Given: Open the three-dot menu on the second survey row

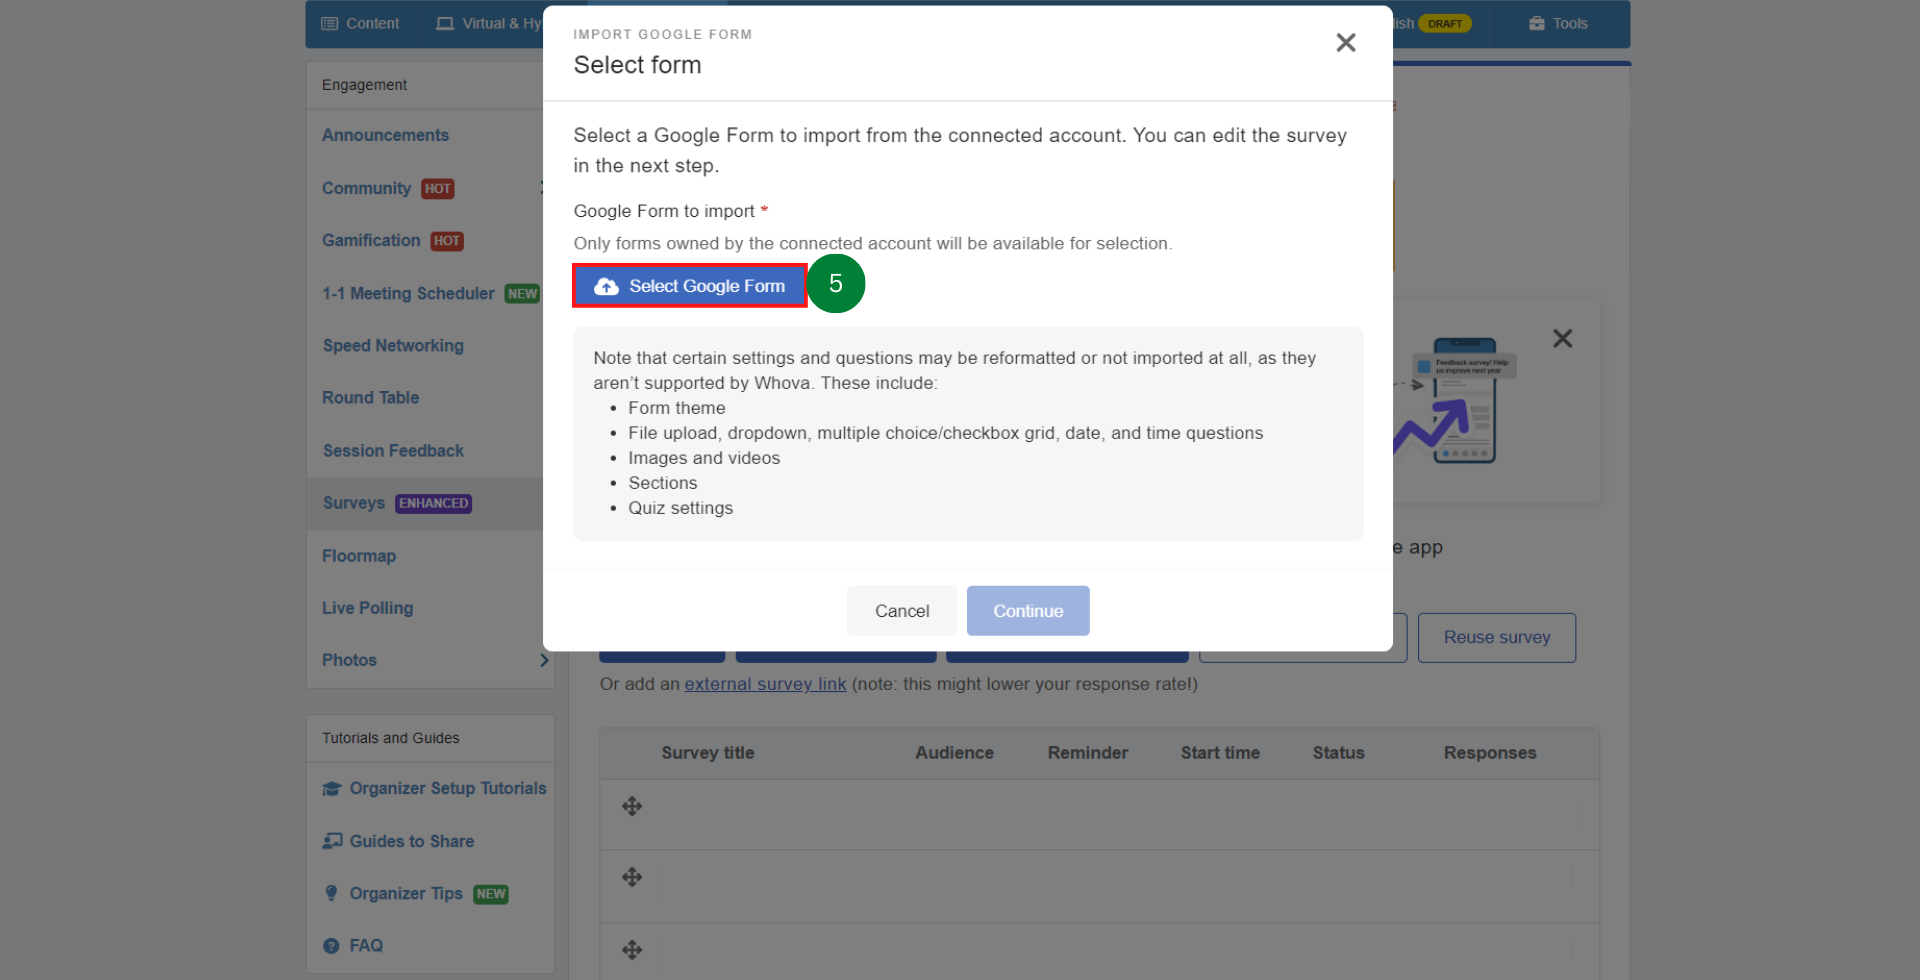Looking at the screenshot, I should [1572, 877].
